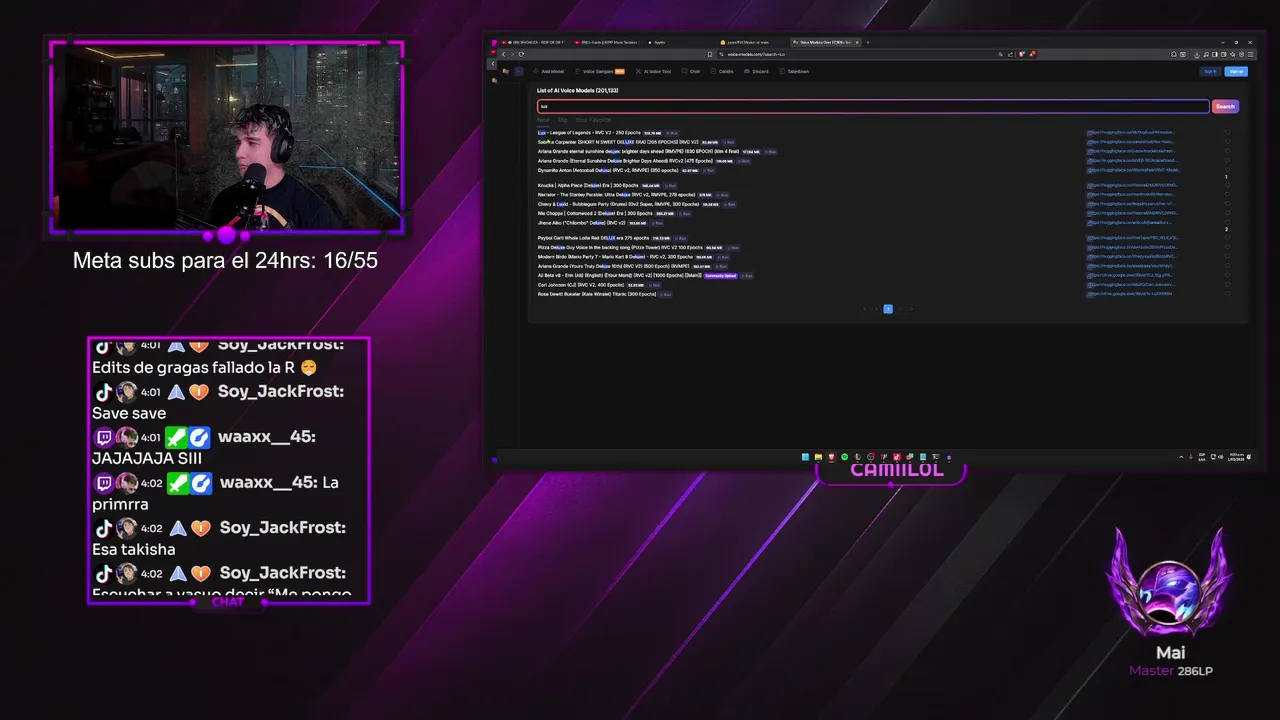Favorite the Sabrina Carpenter model
The image size is (1280, 720).
[x=1227, y=142]
